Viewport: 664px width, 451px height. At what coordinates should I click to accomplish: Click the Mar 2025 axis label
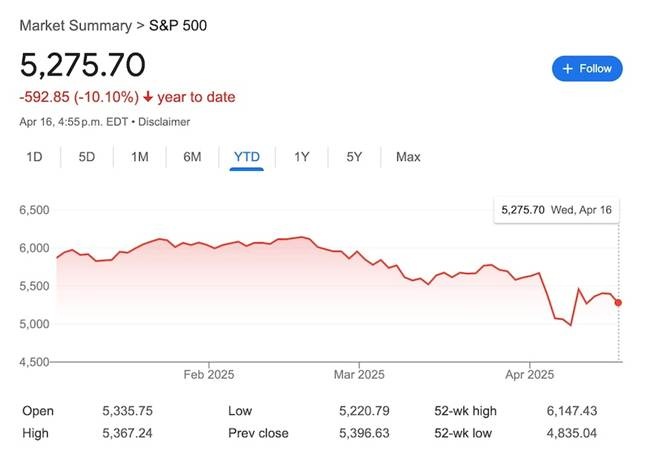click(358, 375)
